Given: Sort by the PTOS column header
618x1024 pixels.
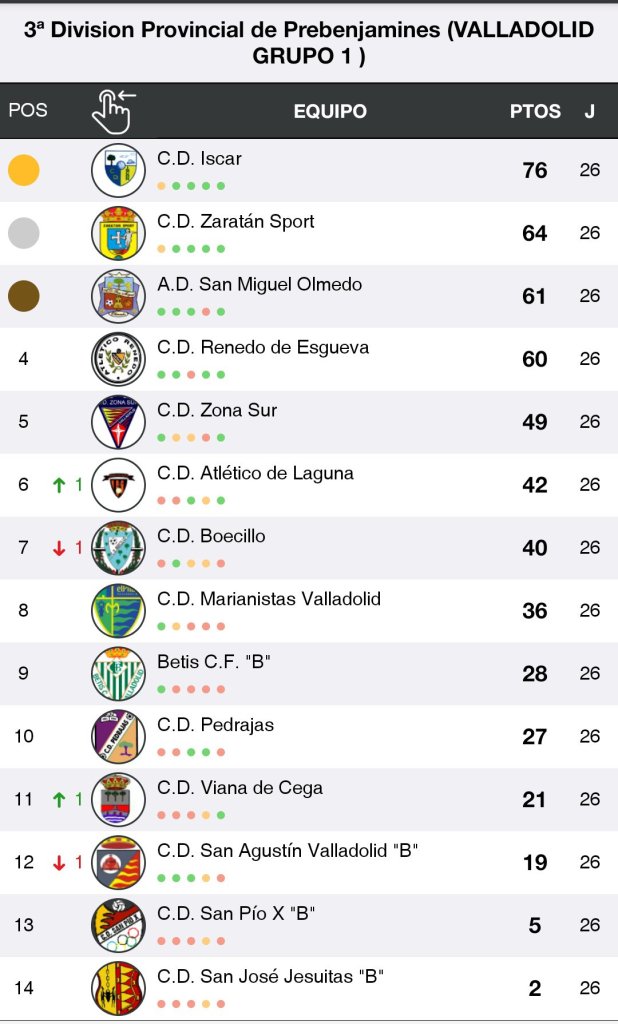Looking at the screenshot, I should click(535, 111).
